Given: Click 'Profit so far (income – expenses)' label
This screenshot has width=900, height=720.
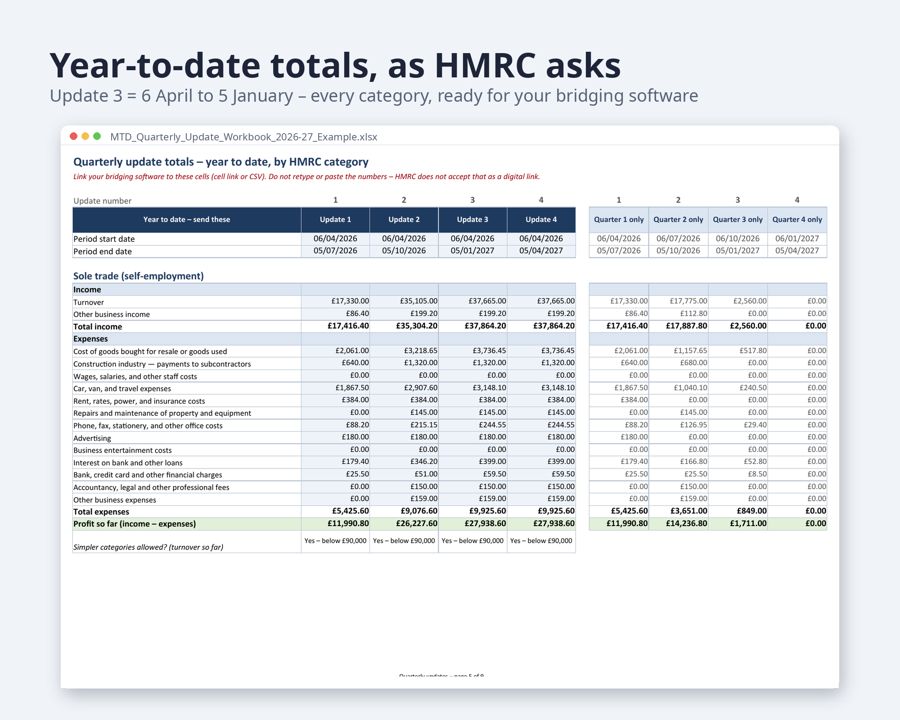Looking at the screenshot, I should [134, 524].
